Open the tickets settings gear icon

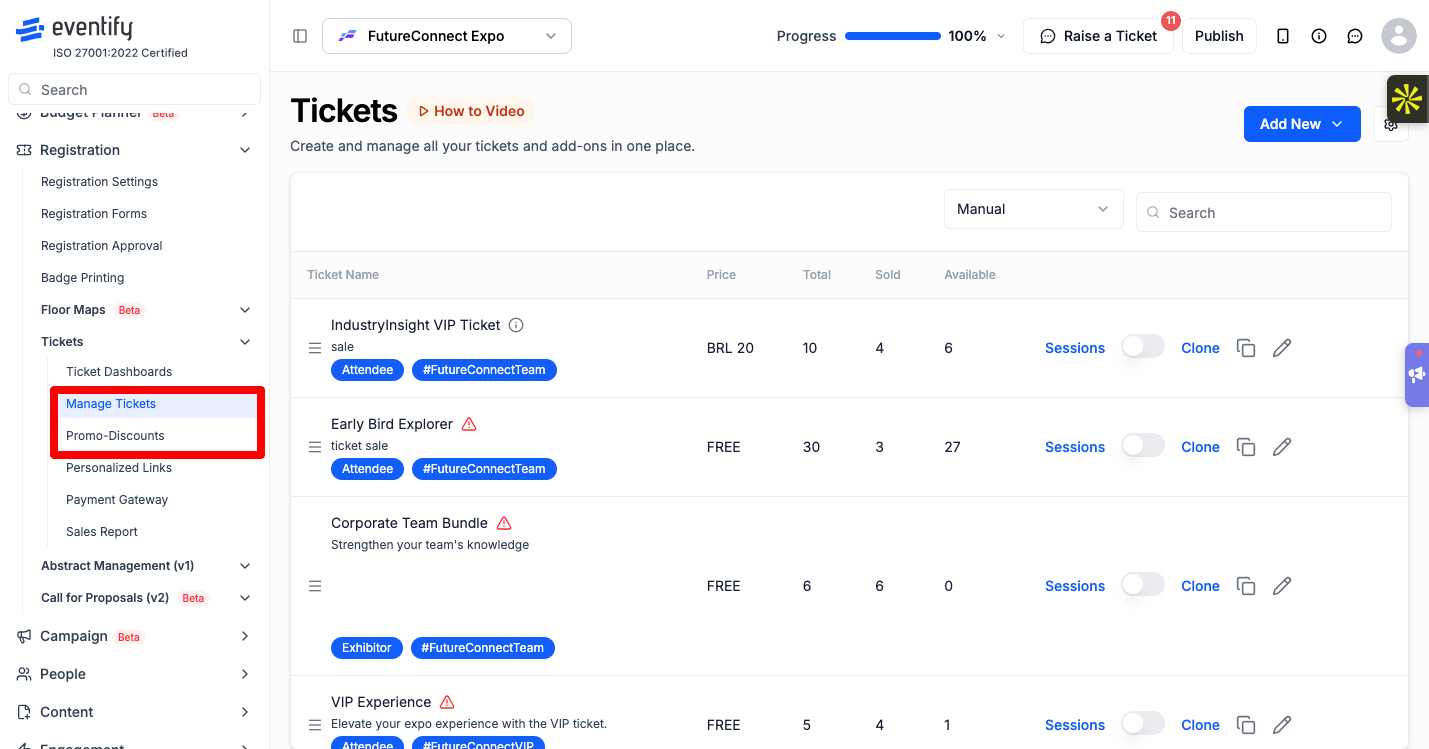[x=1390, y=124]
